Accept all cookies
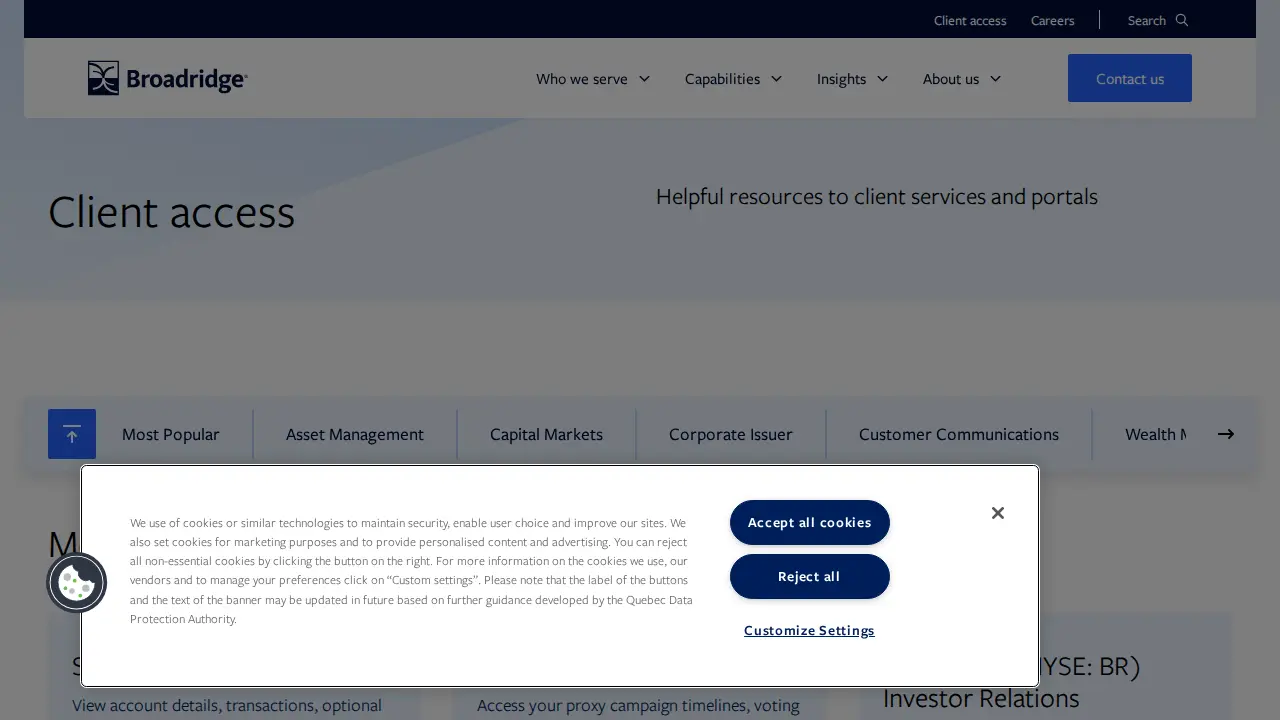Screen dimensions: 1280x720 (810, 522)
